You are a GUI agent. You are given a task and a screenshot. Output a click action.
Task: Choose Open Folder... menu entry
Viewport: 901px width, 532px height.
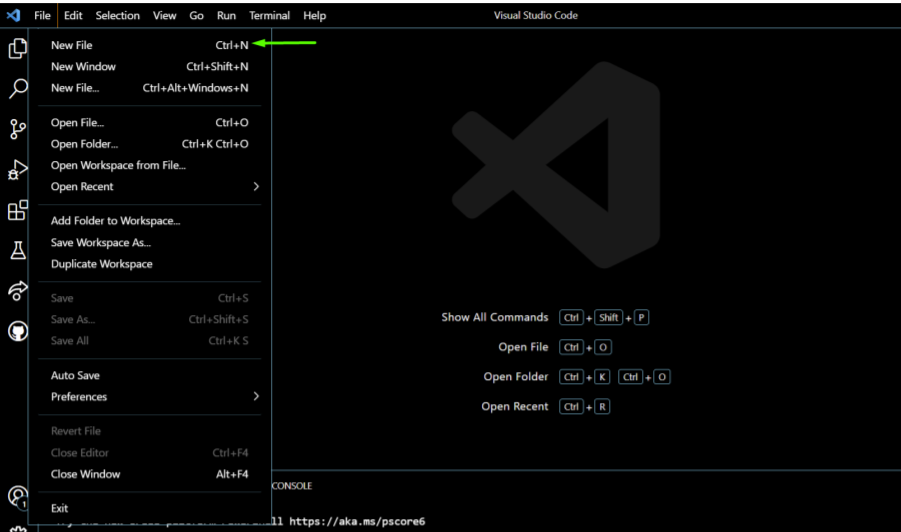(149, 144)
